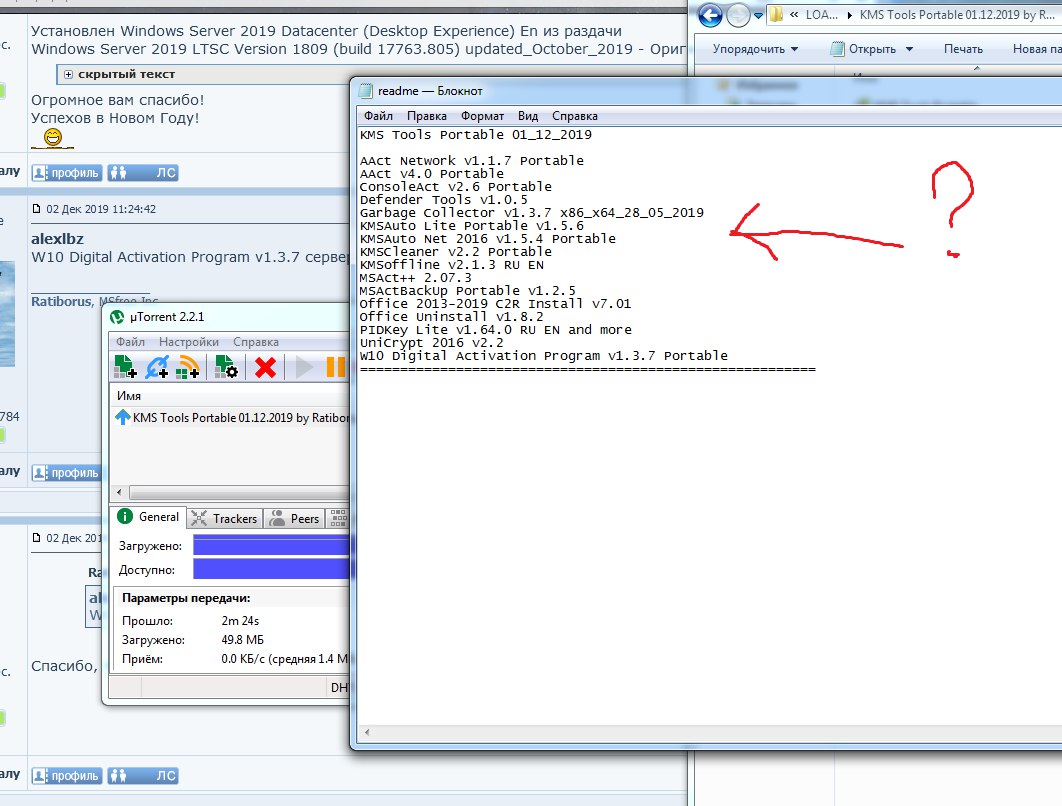This screenshot has height=806, width=1062.
Task: Click the laughing smiley emoji in the forum post
Action: click(x=53, y=137)
